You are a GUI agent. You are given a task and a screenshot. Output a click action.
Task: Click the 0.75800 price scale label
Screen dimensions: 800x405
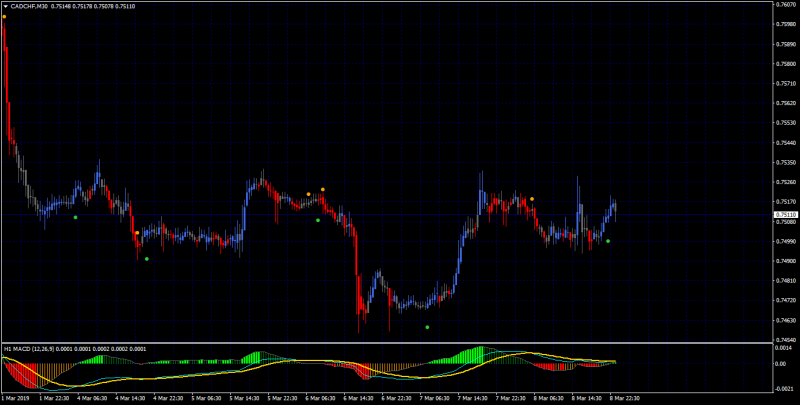click(x=786, y=64)
